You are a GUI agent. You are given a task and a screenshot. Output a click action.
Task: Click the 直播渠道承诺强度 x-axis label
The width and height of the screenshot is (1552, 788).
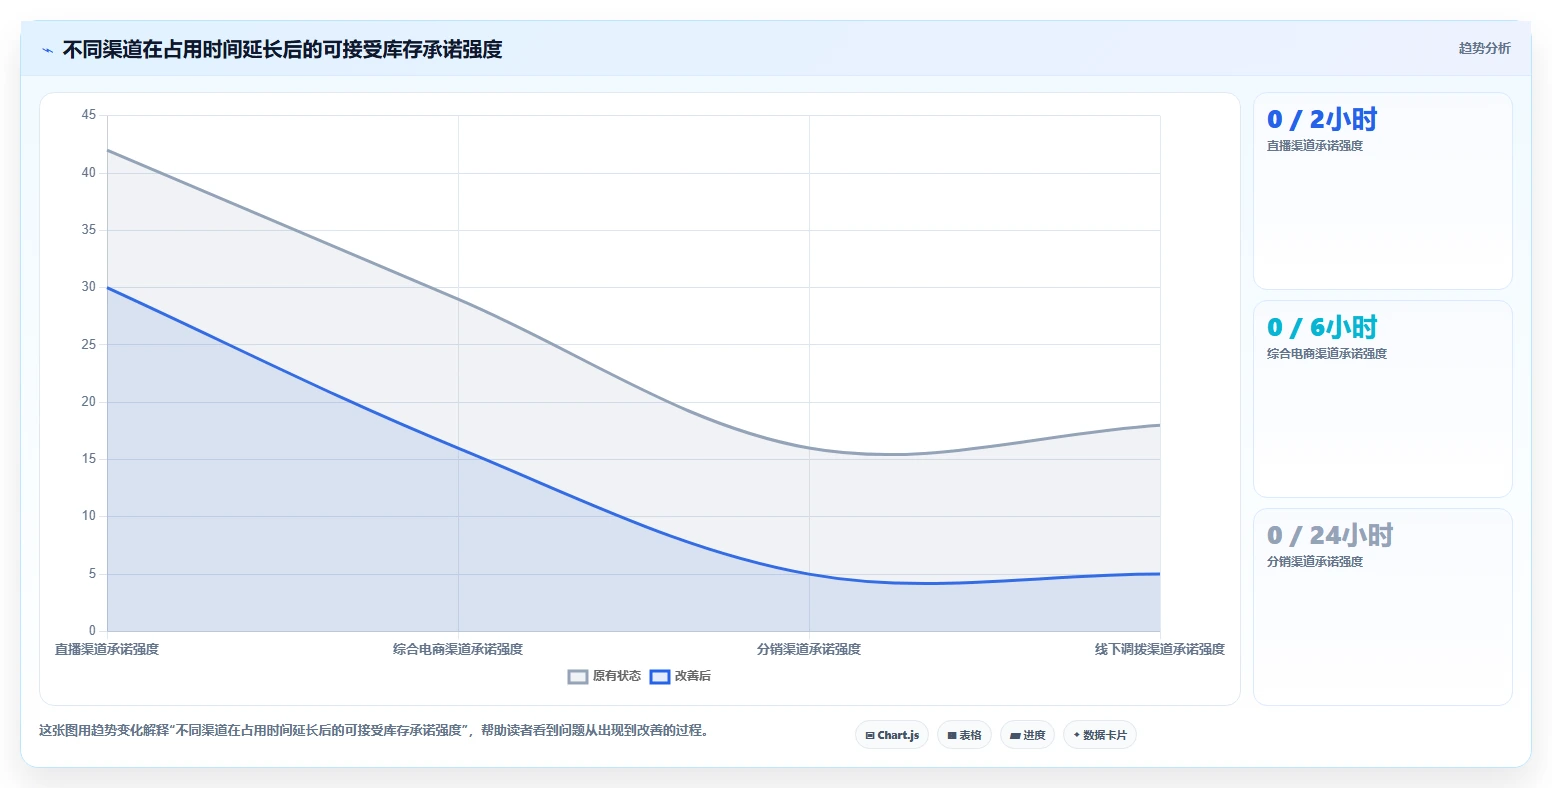coord(107,649)
